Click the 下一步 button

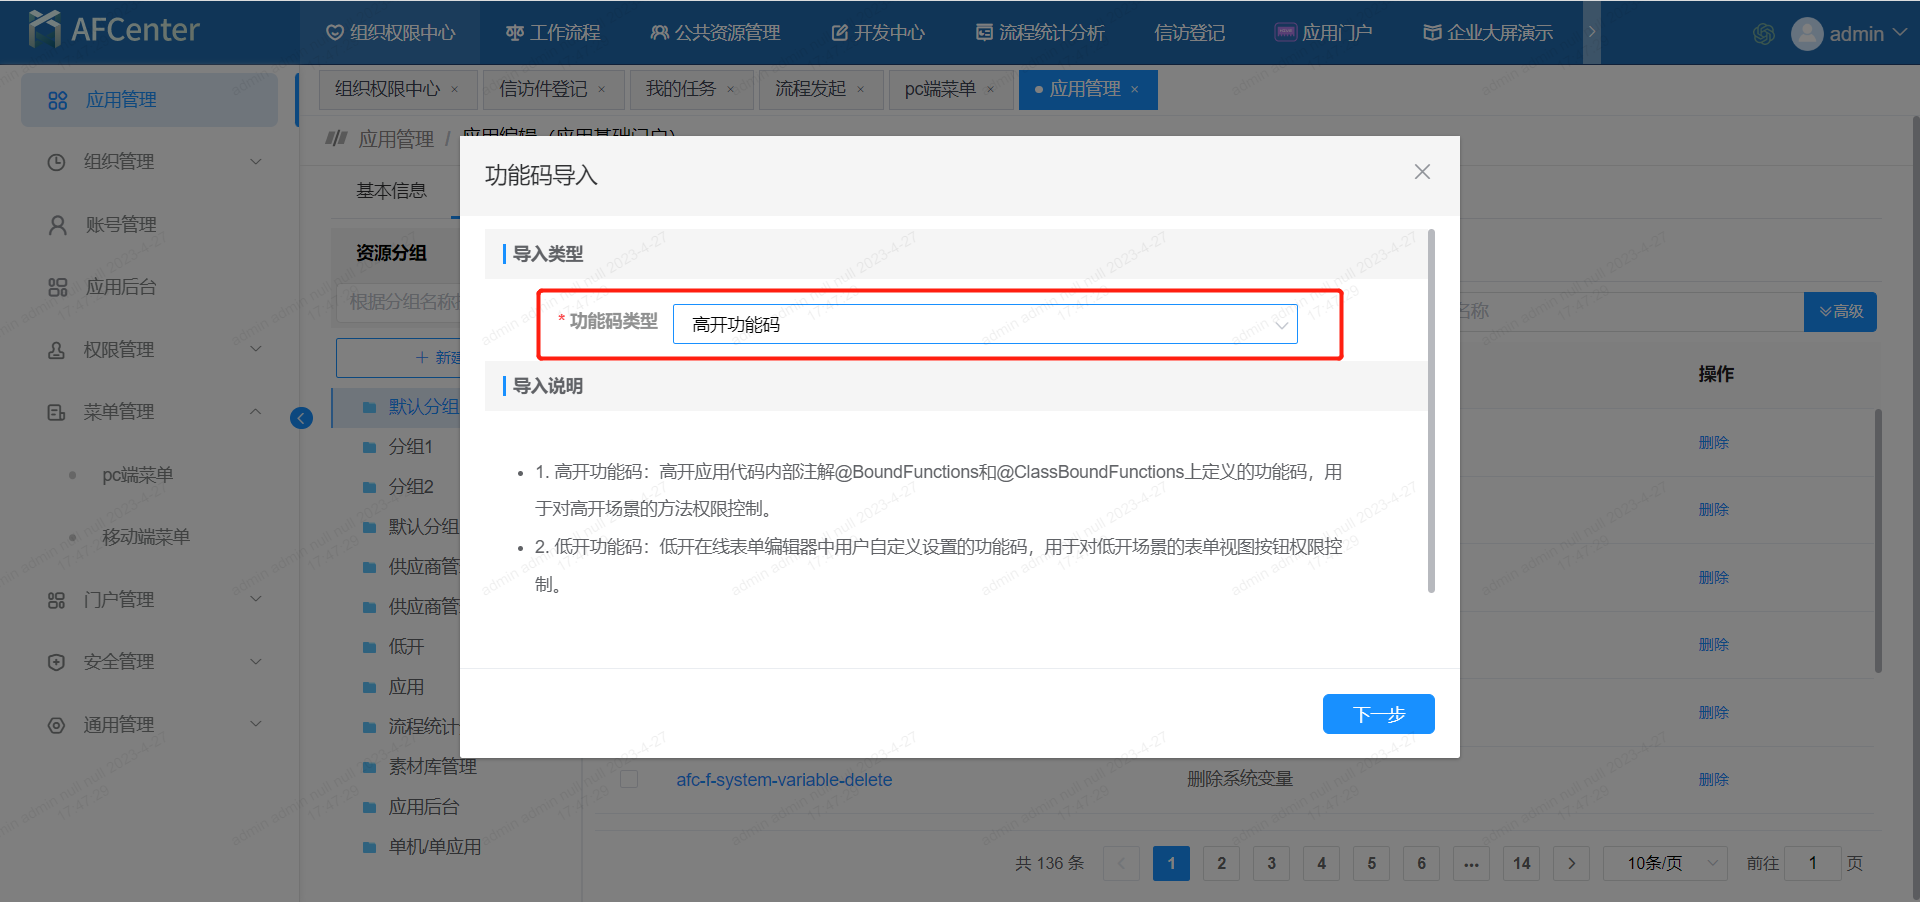click(1378, 714)
